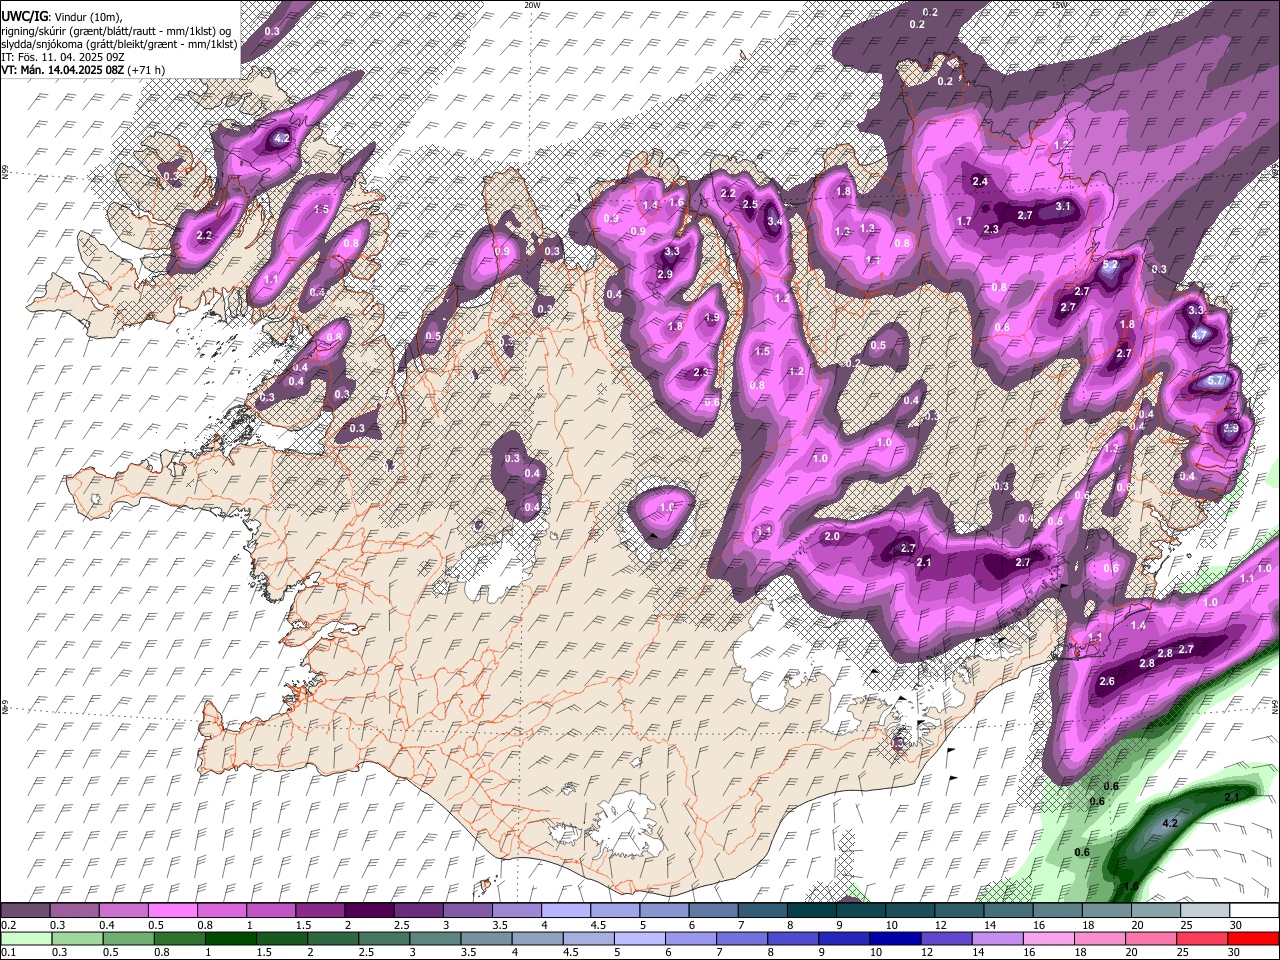The height and width of the screenshot is (960, 1280).
Task: Click the '4.5' label in the upper legend row
Action: tap(598, 925)
